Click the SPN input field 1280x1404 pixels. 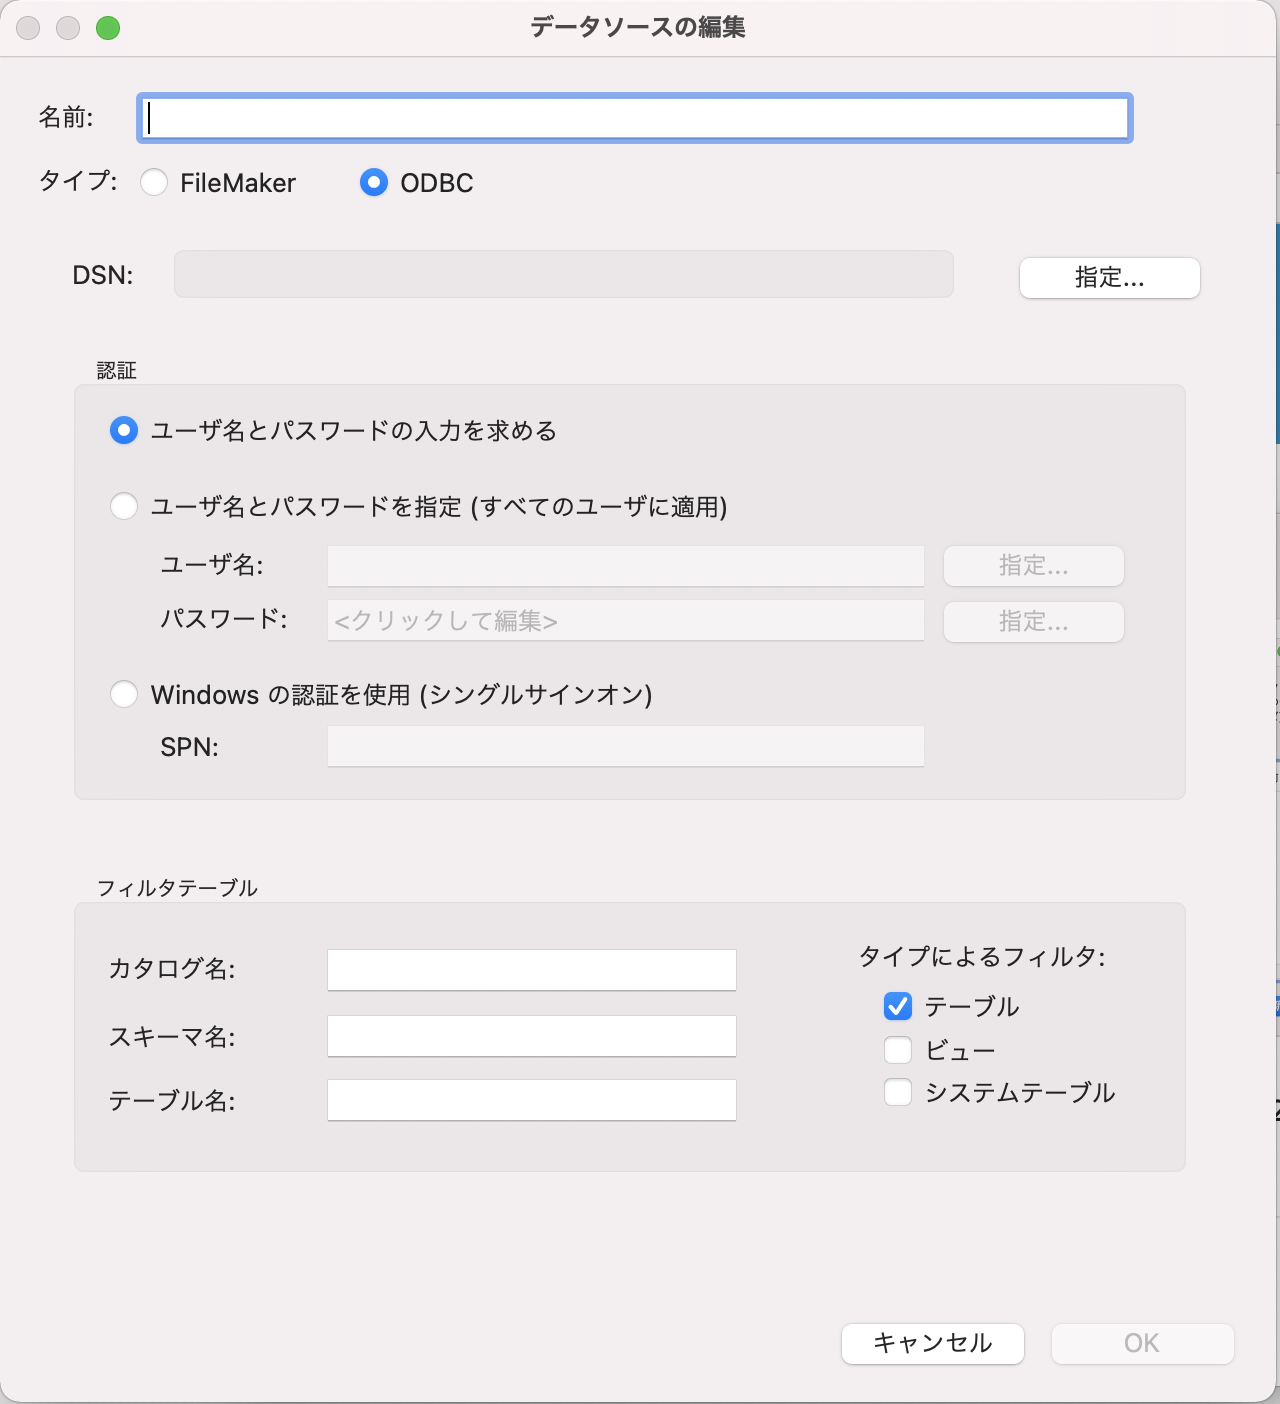[625, 747]
